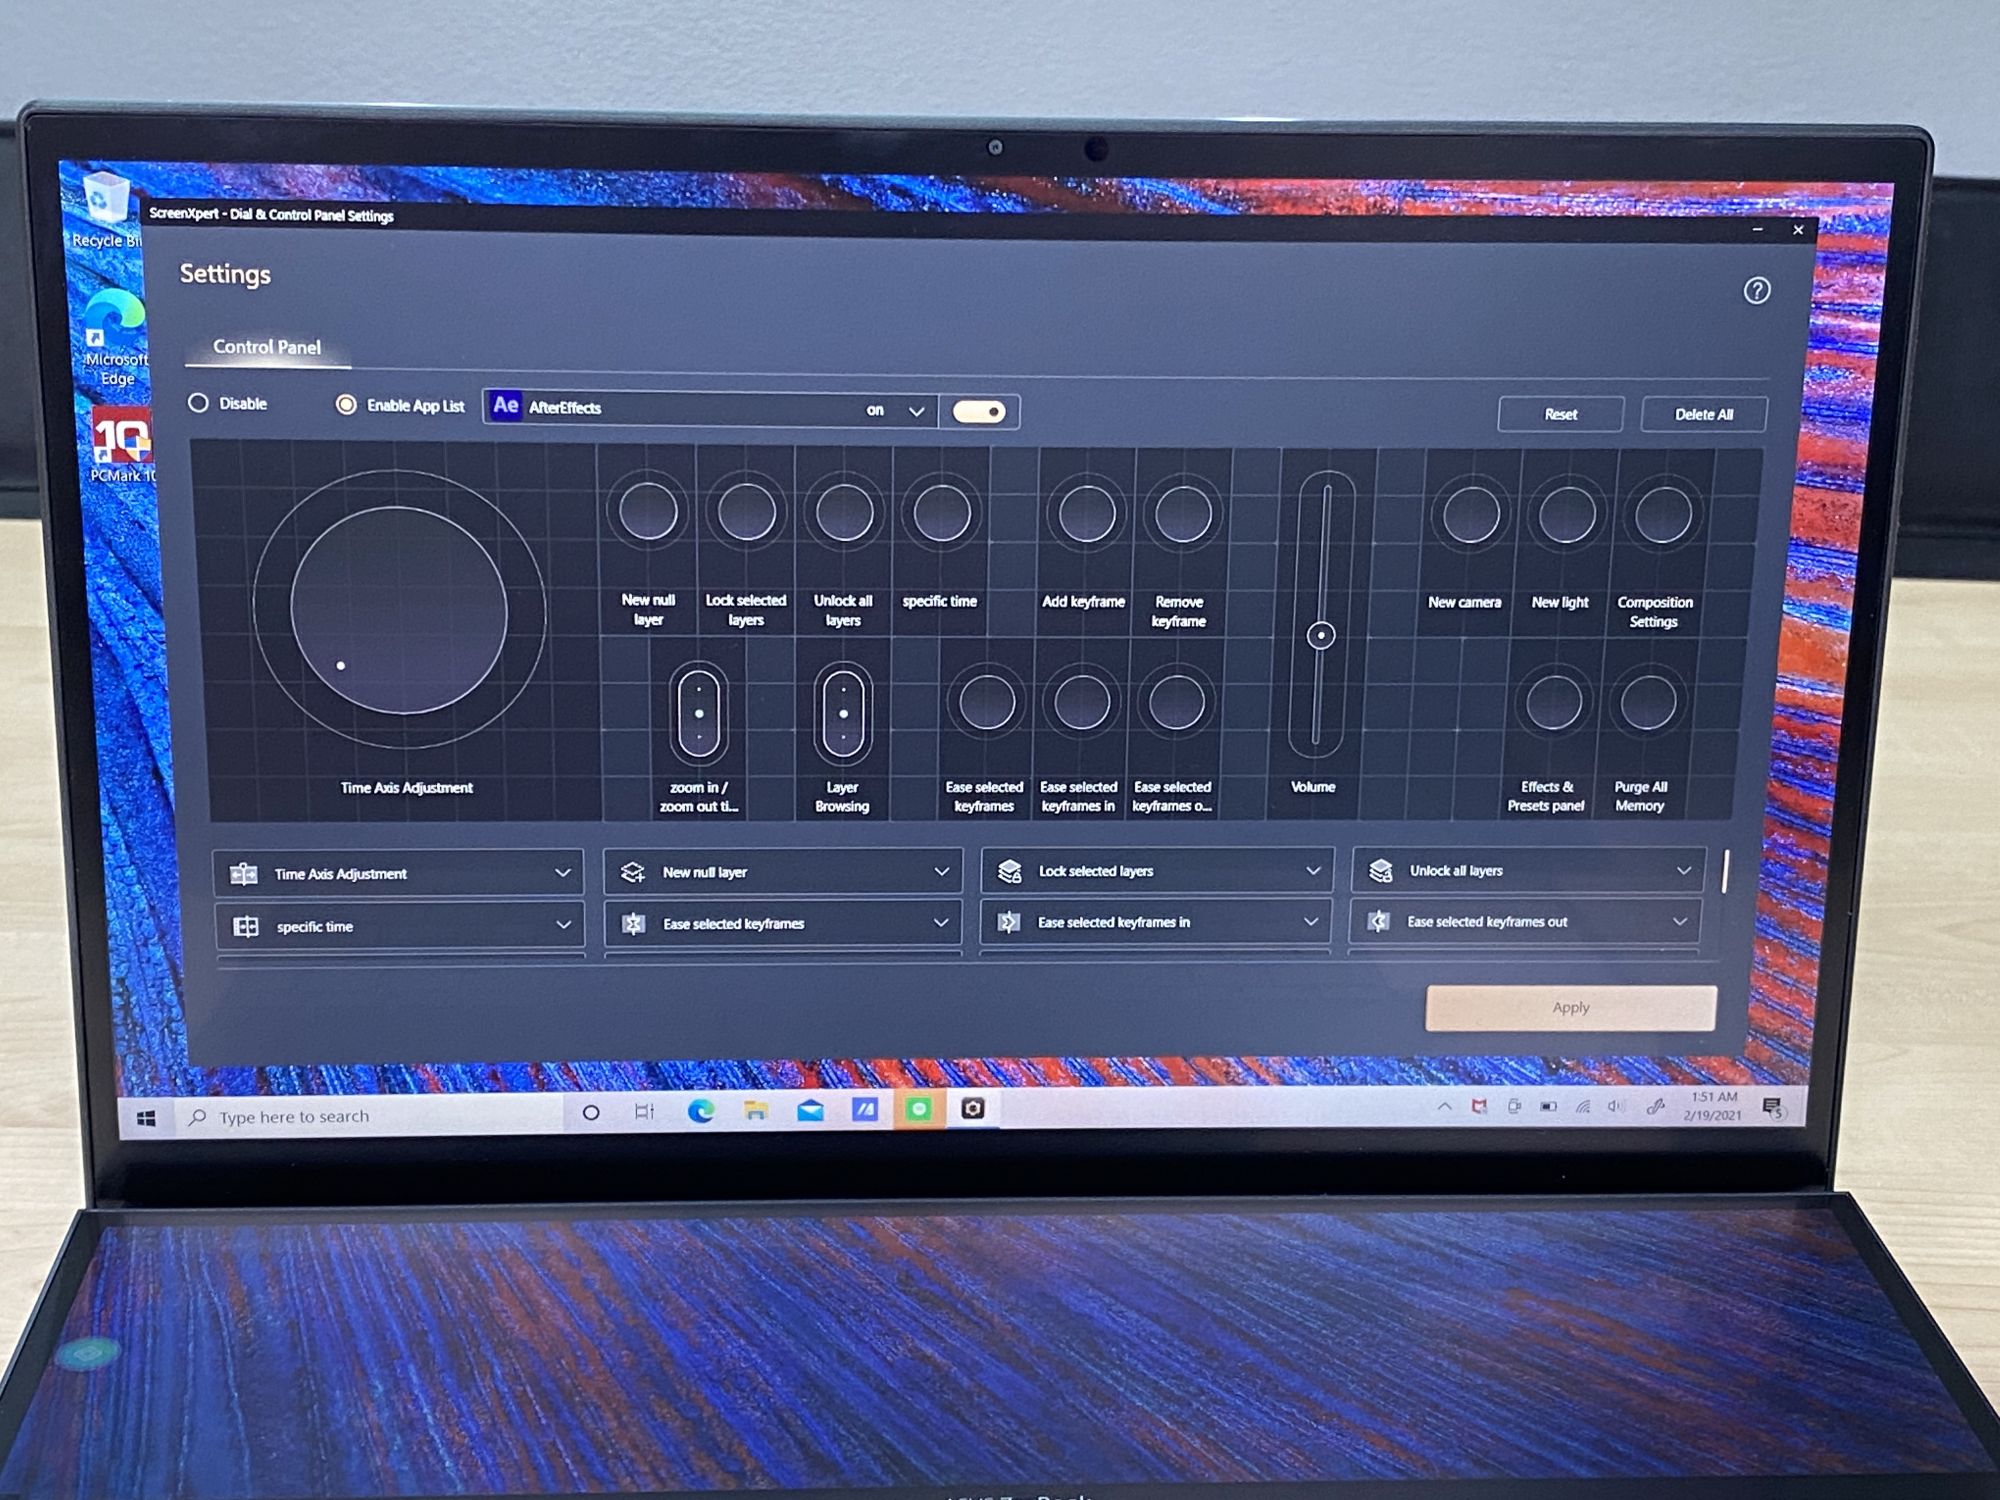The width and height of the screenshot is (2000, 1500).
Task: Click the New null layer dial button
Action: coord(648,512)
